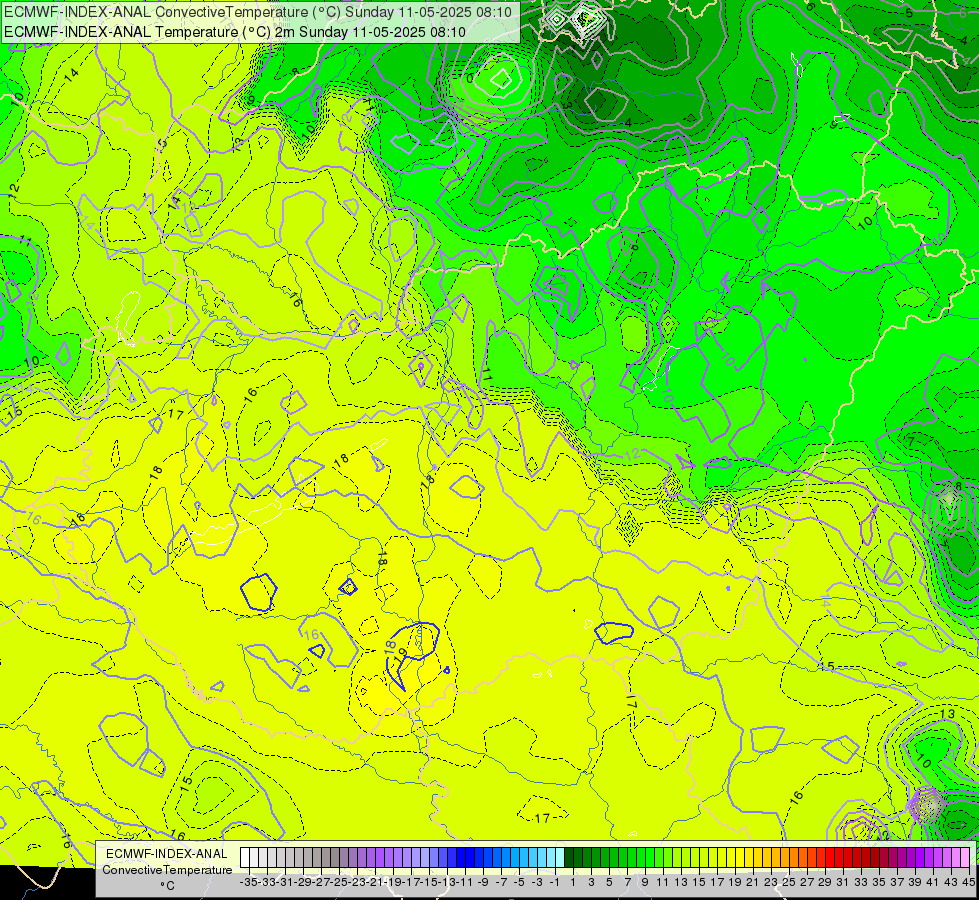979x900 pixels.
Task: Click the 45 value on the legend scale
Action: pos(968,883)
